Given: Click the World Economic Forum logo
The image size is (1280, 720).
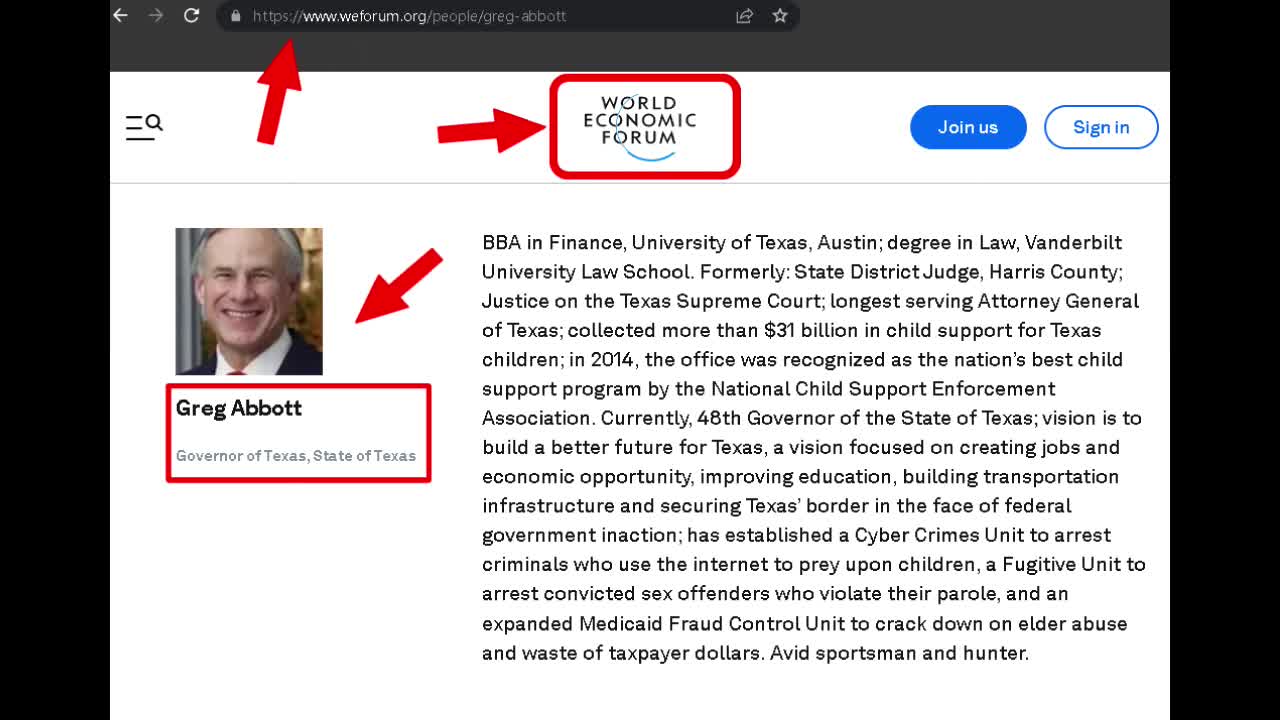Looking at the screenshot, I should pos(640,127).
